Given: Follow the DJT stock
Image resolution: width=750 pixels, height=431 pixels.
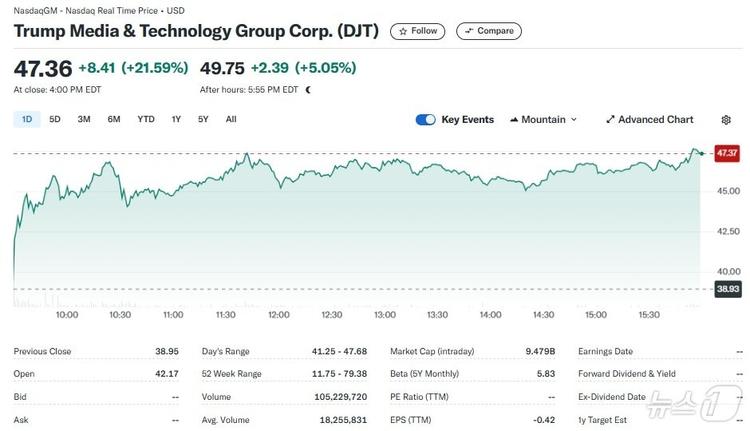Looking at the screenshot, I should 418,31.
